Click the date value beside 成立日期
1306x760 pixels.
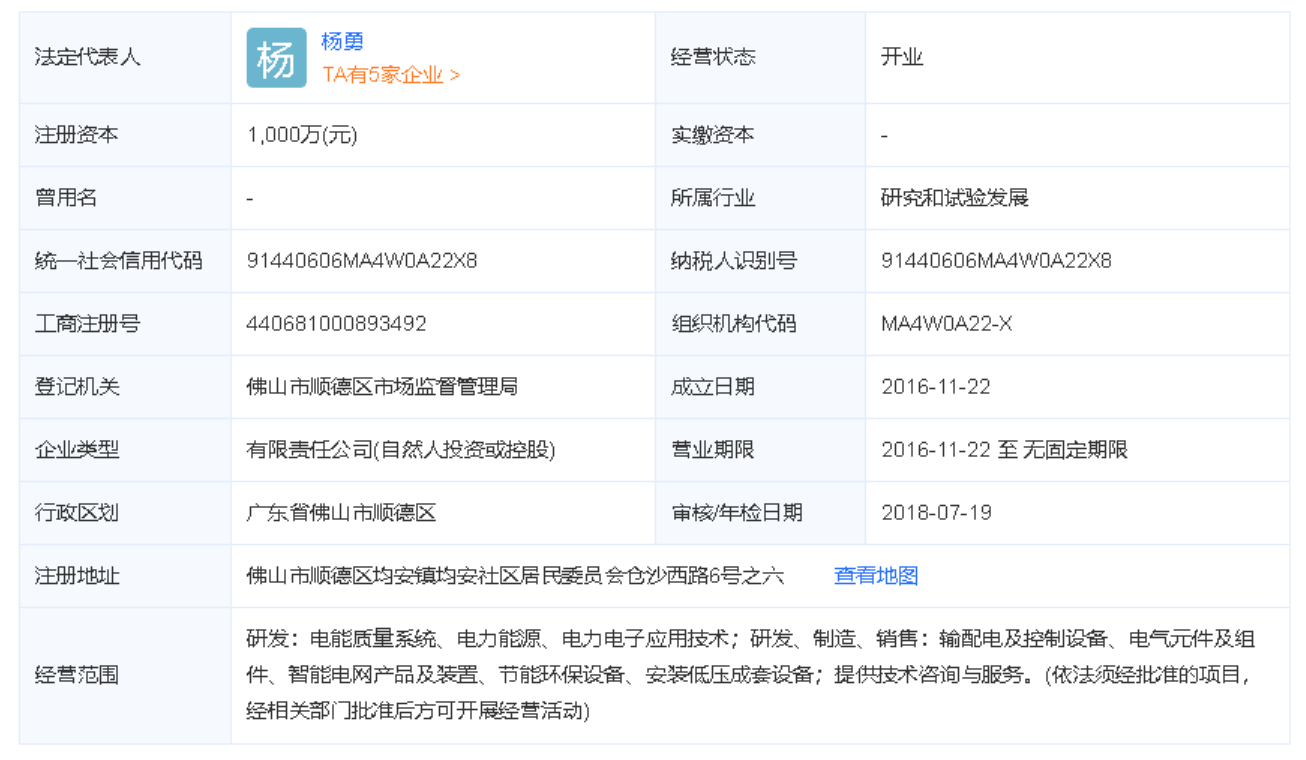pos(935,387)
